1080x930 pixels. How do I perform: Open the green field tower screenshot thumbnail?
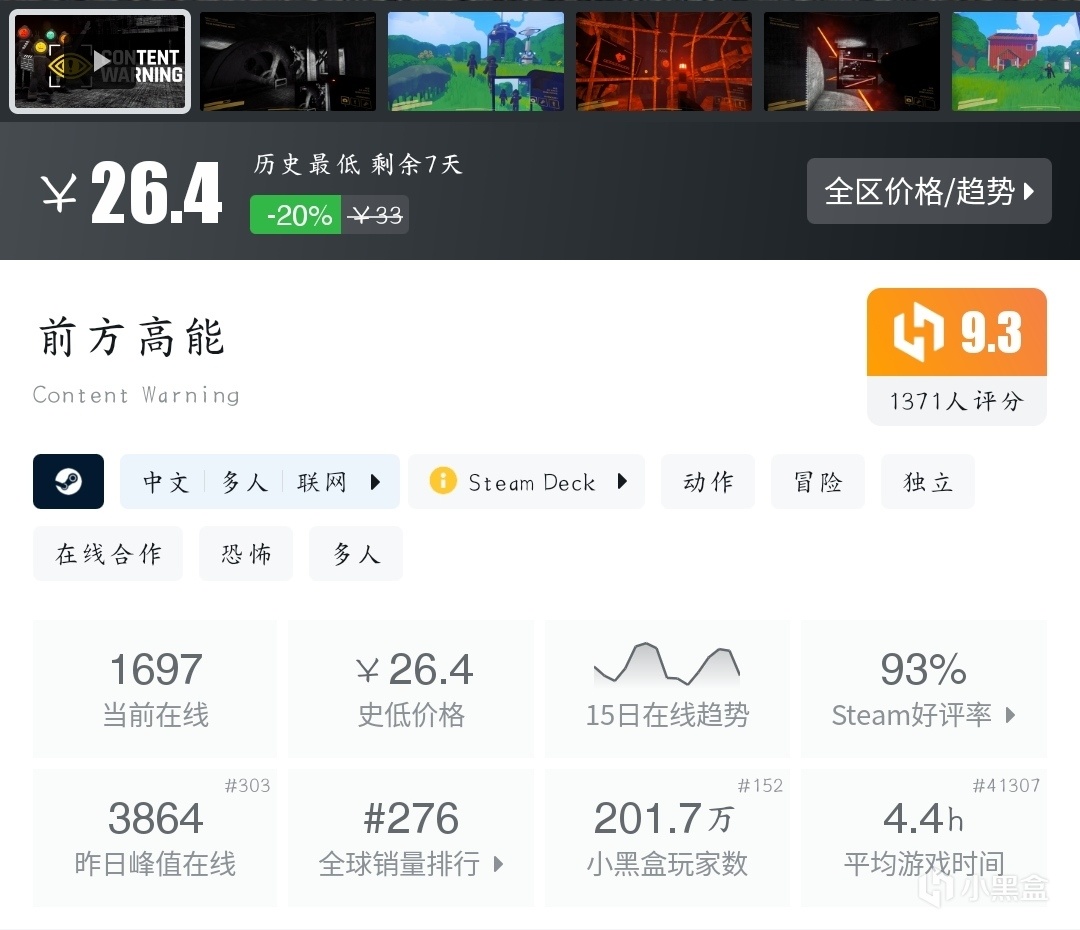(476, 61)
